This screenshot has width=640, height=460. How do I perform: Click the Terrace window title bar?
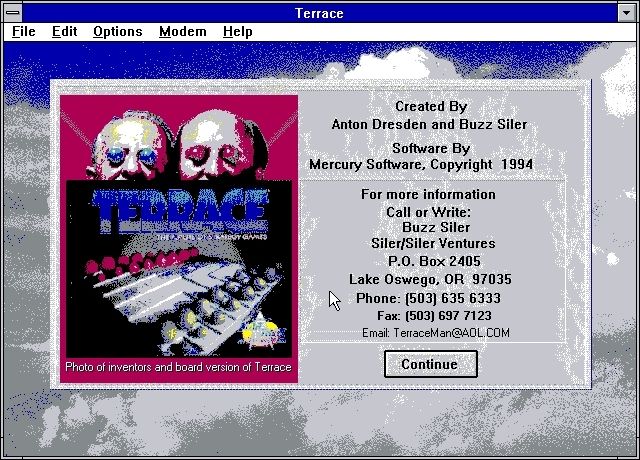(x=320, y=12)
